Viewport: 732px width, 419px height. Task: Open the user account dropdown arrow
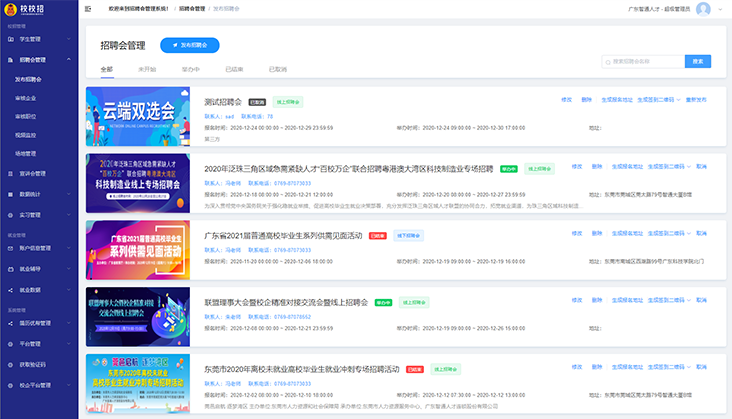click(720, 9)
